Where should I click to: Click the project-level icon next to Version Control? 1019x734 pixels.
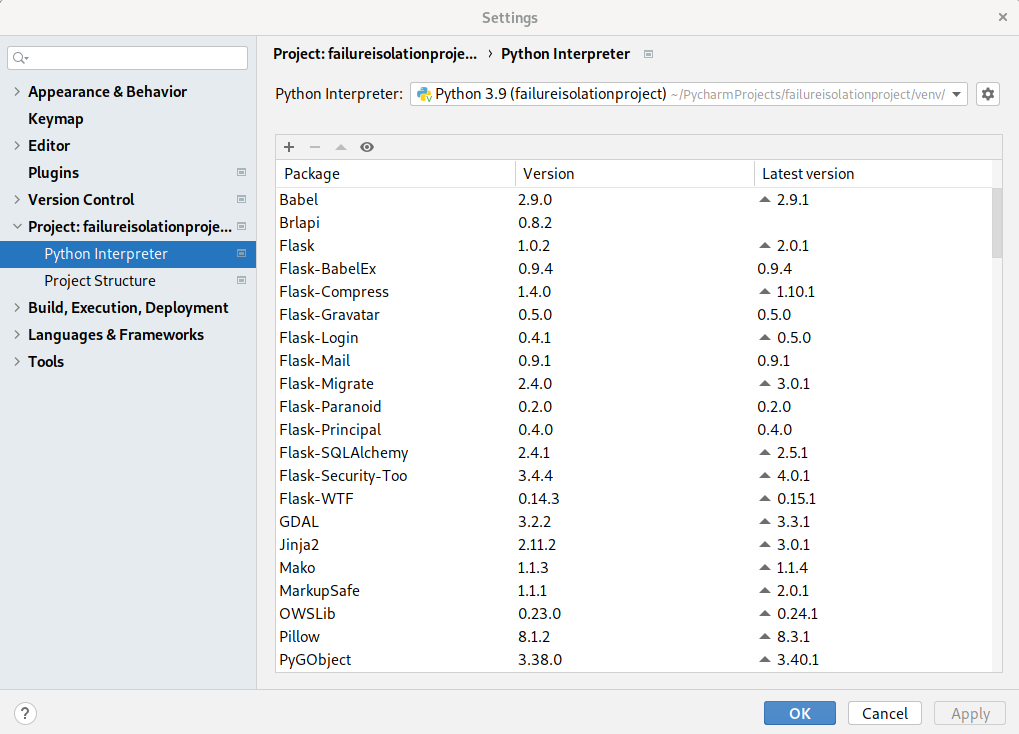(242, 200)
